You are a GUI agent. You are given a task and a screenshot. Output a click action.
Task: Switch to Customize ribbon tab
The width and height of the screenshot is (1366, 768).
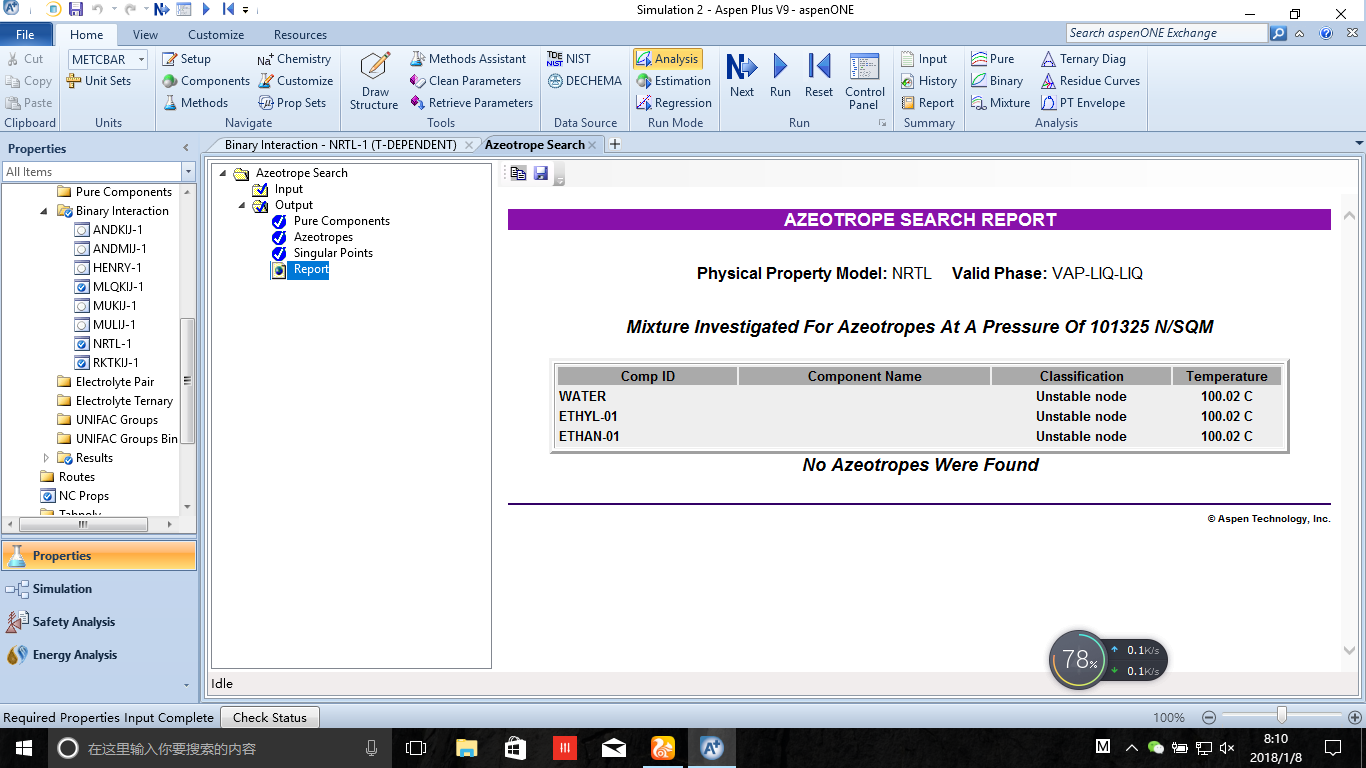click(216, 34)
